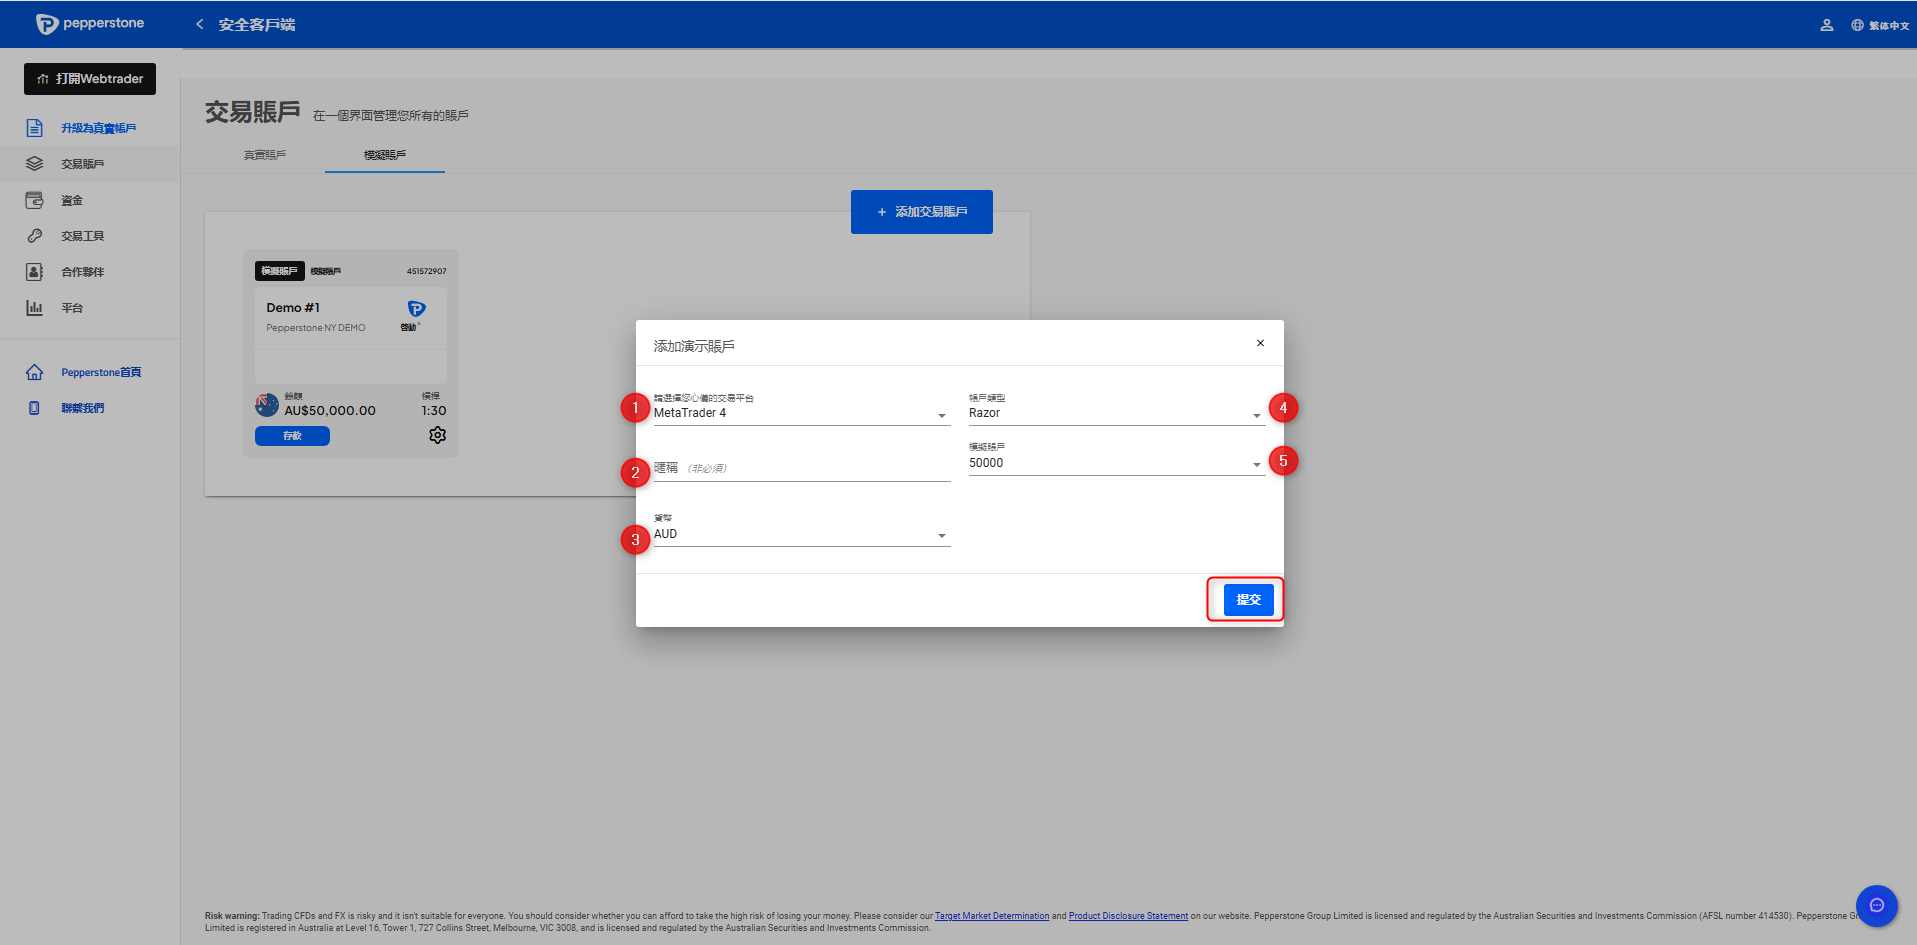Select the 模擬賬戶 tab
The image size is (1917, 945).
(385, 155)
